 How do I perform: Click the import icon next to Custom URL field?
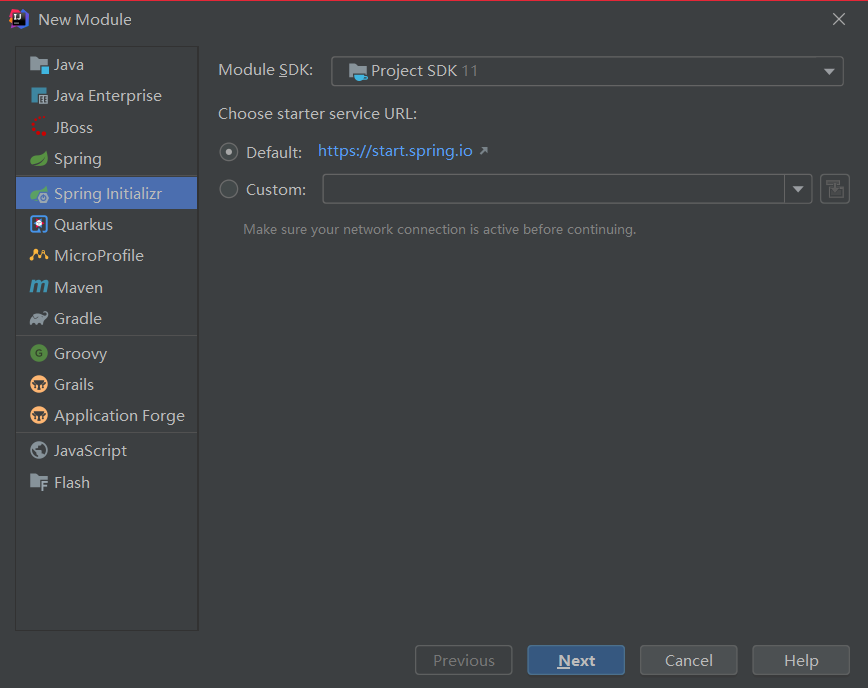(x=834, y=189)
